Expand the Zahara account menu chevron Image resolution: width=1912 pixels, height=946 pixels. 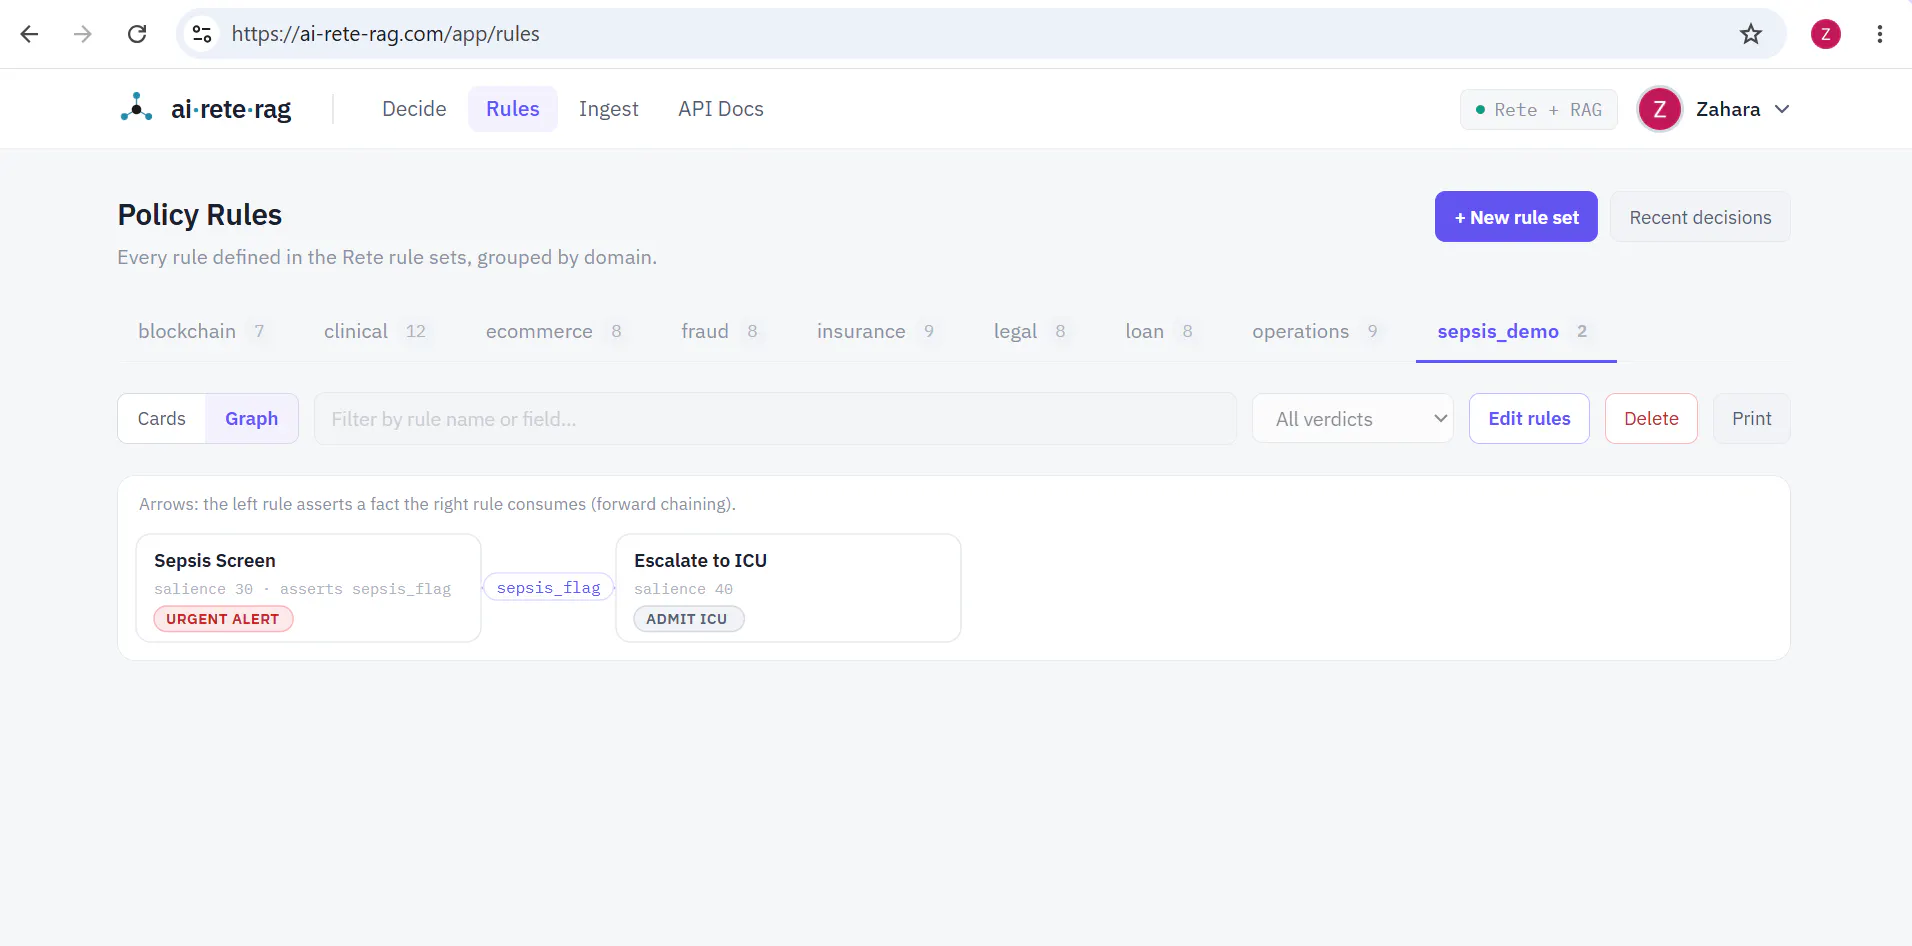tap(1782, 109)
